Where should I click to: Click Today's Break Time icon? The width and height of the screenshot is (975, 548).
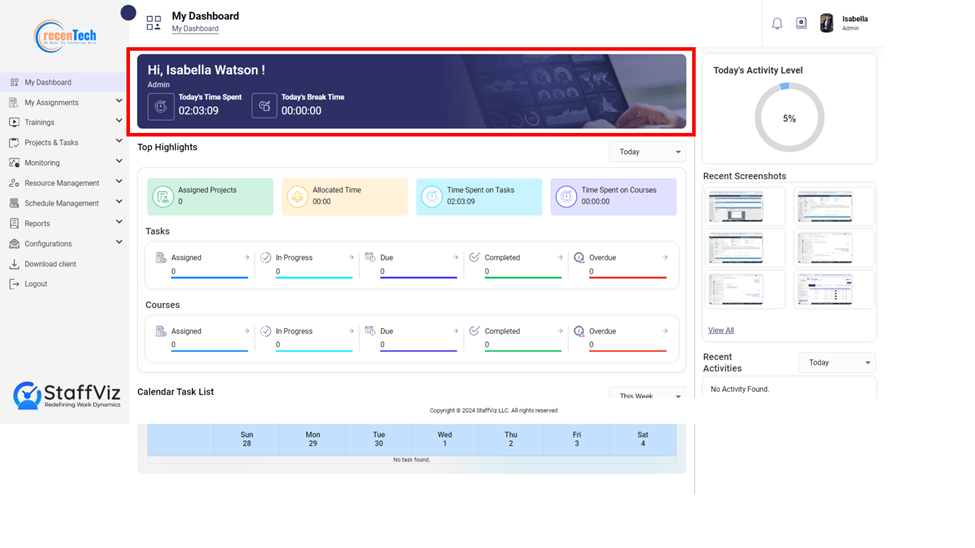(264, 106)
